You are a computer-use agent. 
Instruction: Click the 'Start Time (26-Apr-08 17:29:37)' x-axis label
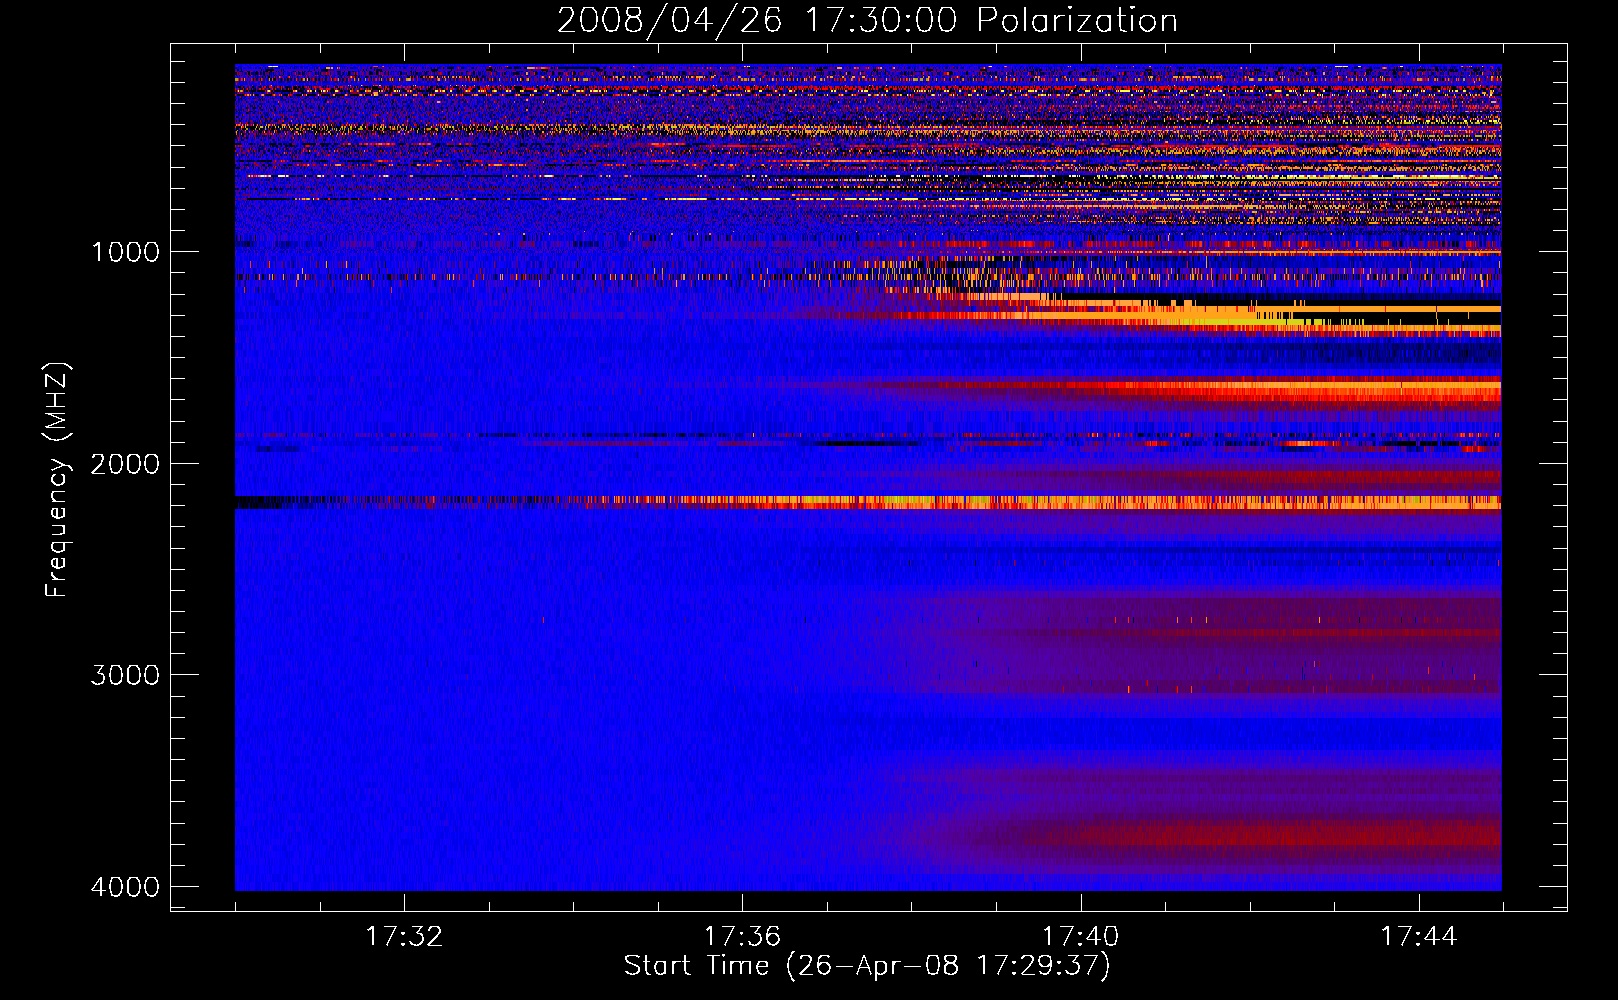867,966
